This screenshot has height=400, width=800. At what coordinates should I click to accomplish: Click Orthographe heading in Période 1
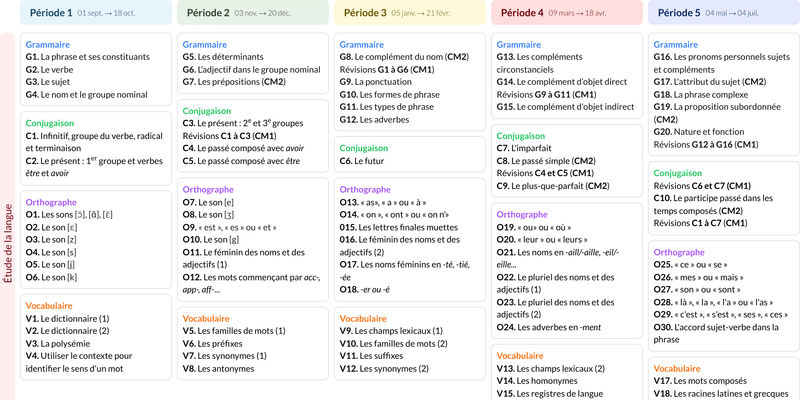tap(51, 202)
